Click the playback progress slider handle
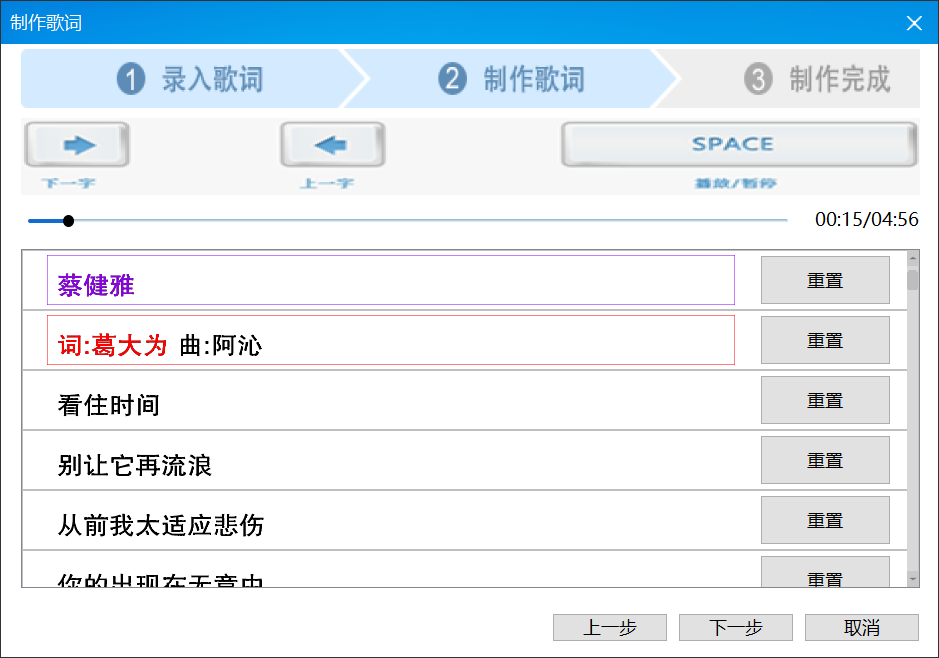Viewport: 939px width, 658px height. click(68, 221)
